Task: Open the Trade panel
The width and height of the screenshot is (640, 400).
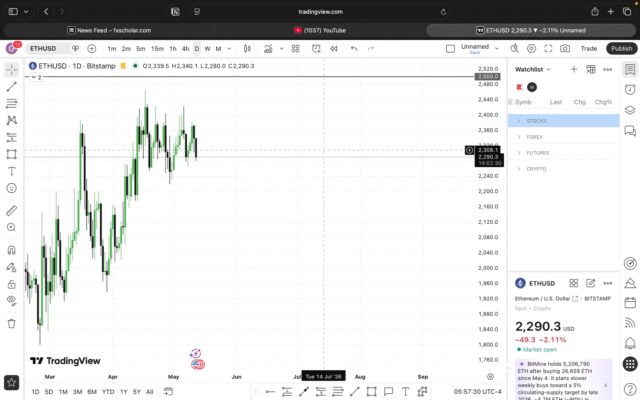Action: (x=589, y=49)
